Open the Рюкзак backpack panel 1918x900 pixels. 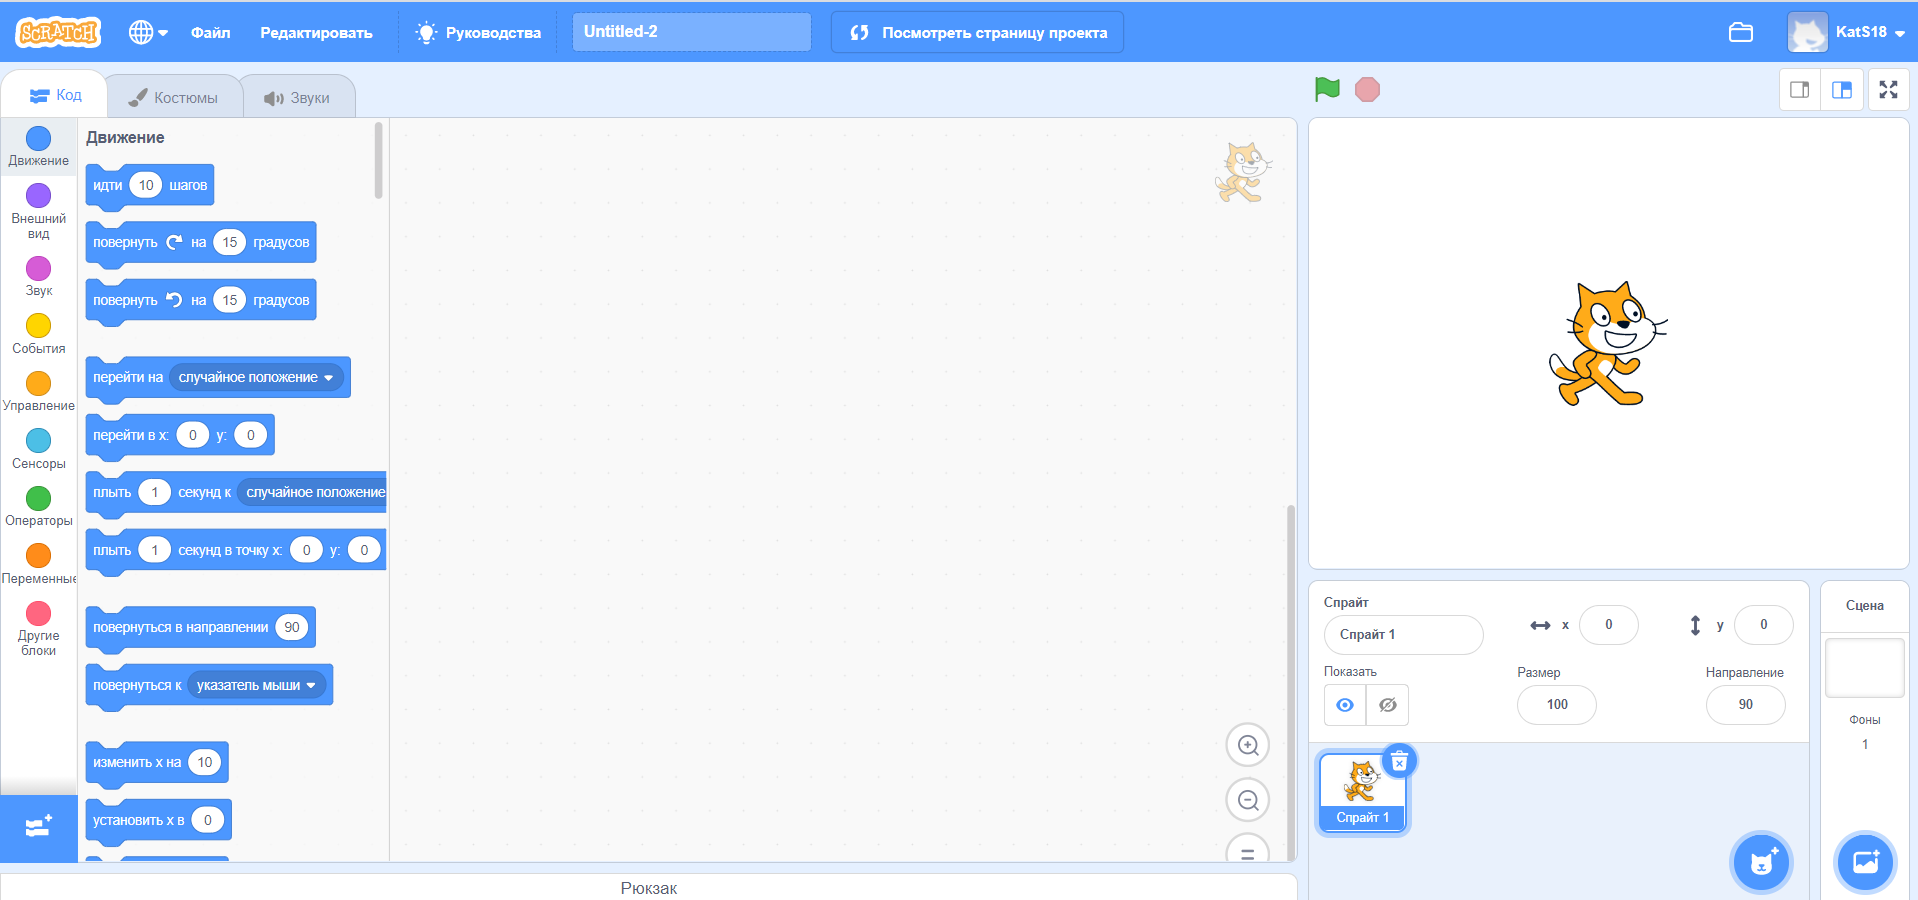pyautogui.click(x=648, y=888)
